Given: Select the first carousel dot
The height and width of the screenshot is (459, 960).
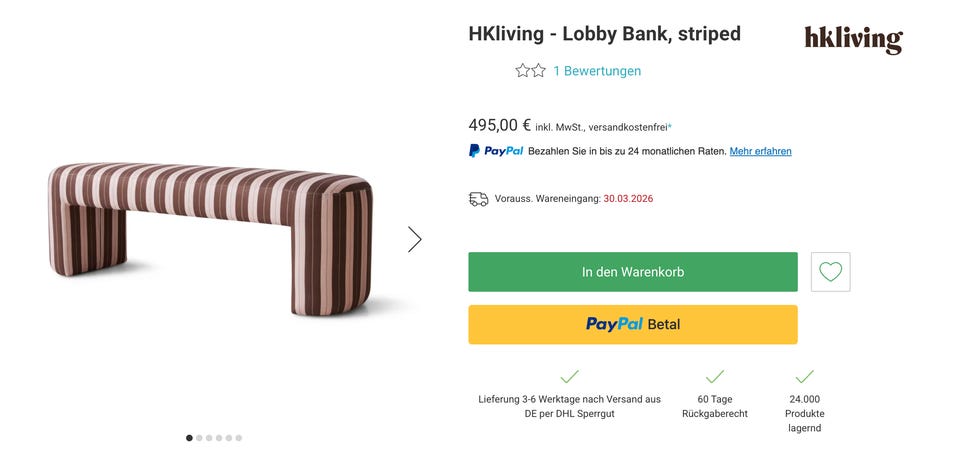Looking at the screenshot, I should (189, 438).
